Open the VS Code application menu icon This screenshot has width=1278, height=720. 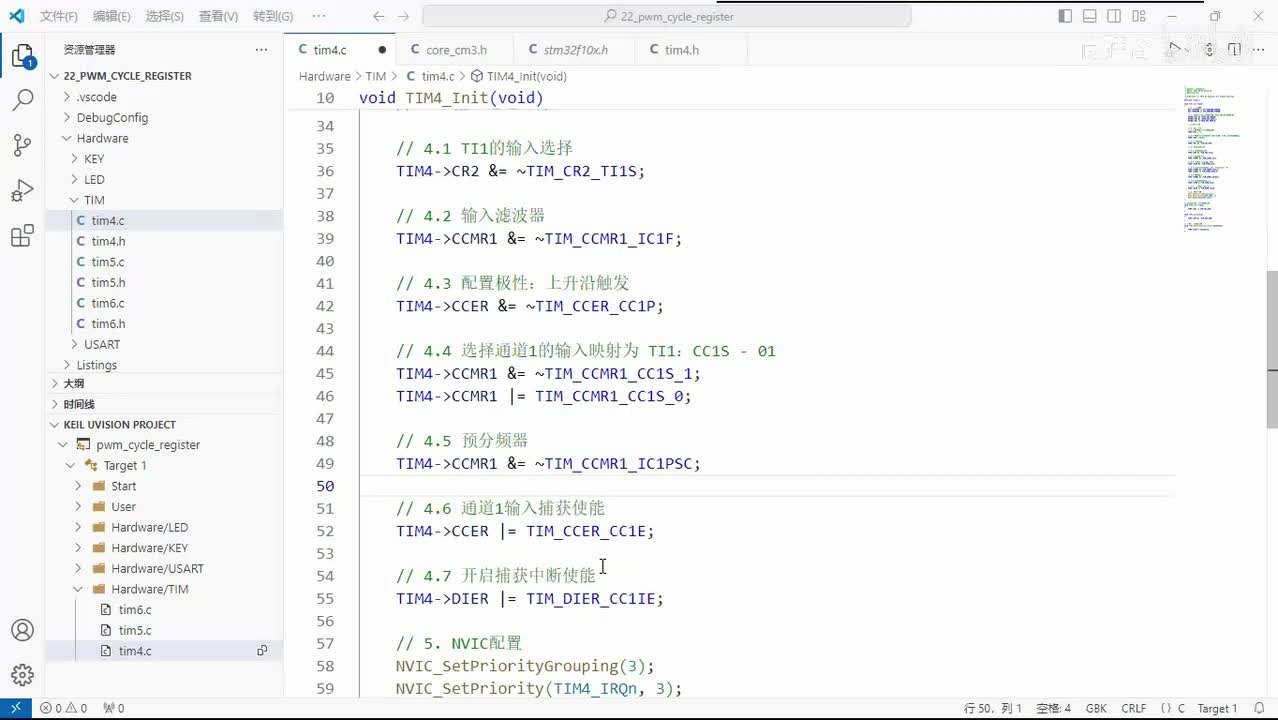click(x=16, y=16)
